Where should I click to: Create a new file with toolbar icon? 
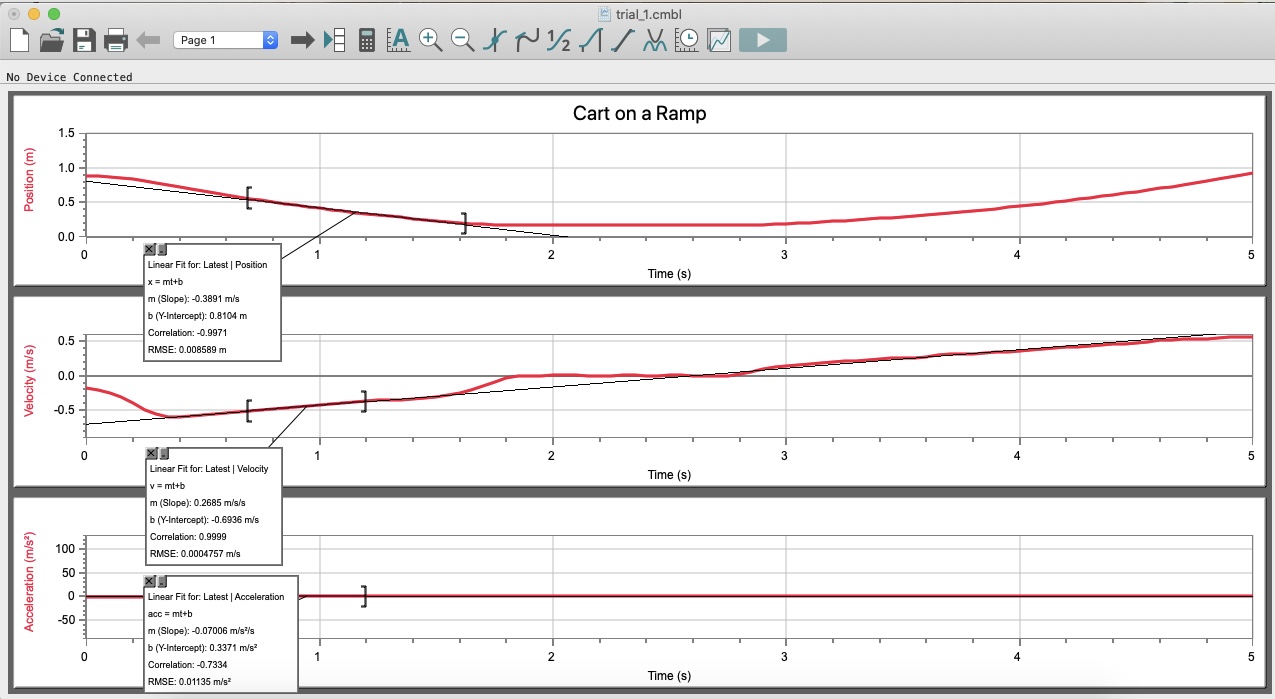click(20, 40)
